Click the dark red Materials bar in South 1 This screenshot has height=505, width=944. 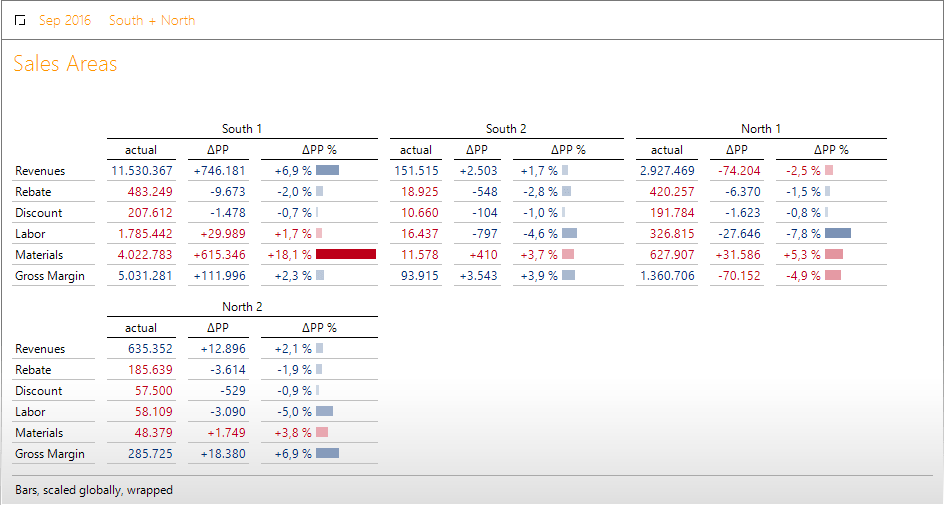pos(346,254)
